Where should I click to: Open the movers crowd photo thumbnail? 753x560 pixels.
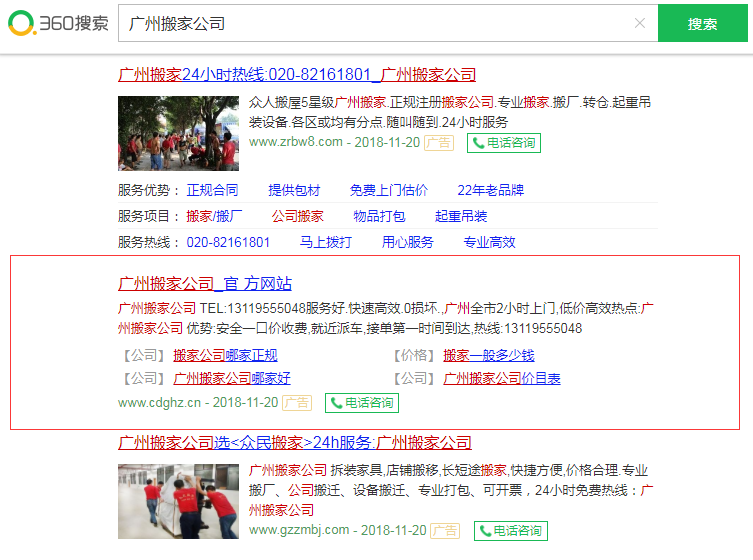(178, 133)
